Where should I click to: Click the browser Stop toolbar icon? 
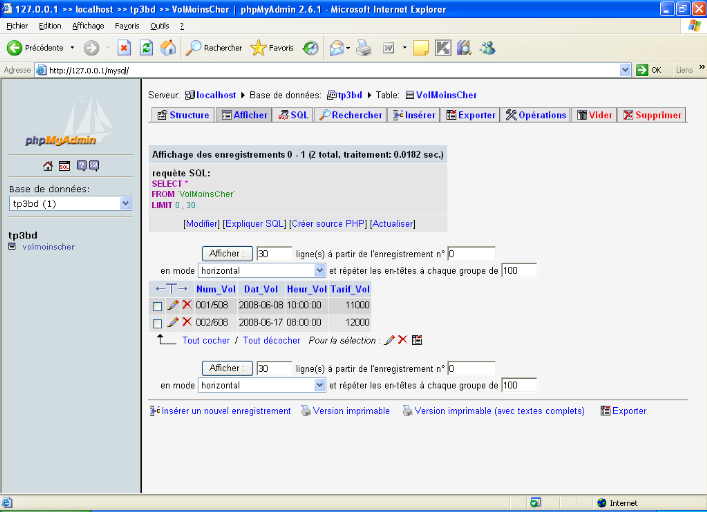pos(124,47)
